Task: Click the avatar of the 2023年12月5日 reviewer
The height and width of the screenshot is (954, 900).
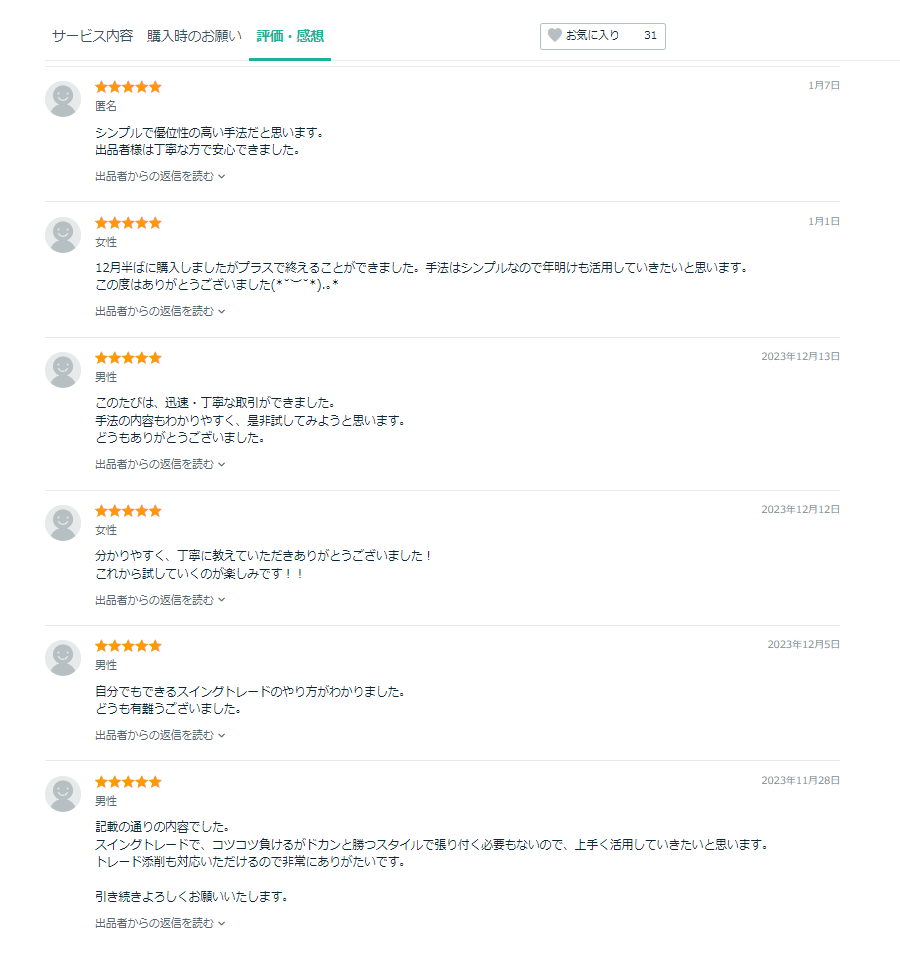Action: tap(63, 658)
